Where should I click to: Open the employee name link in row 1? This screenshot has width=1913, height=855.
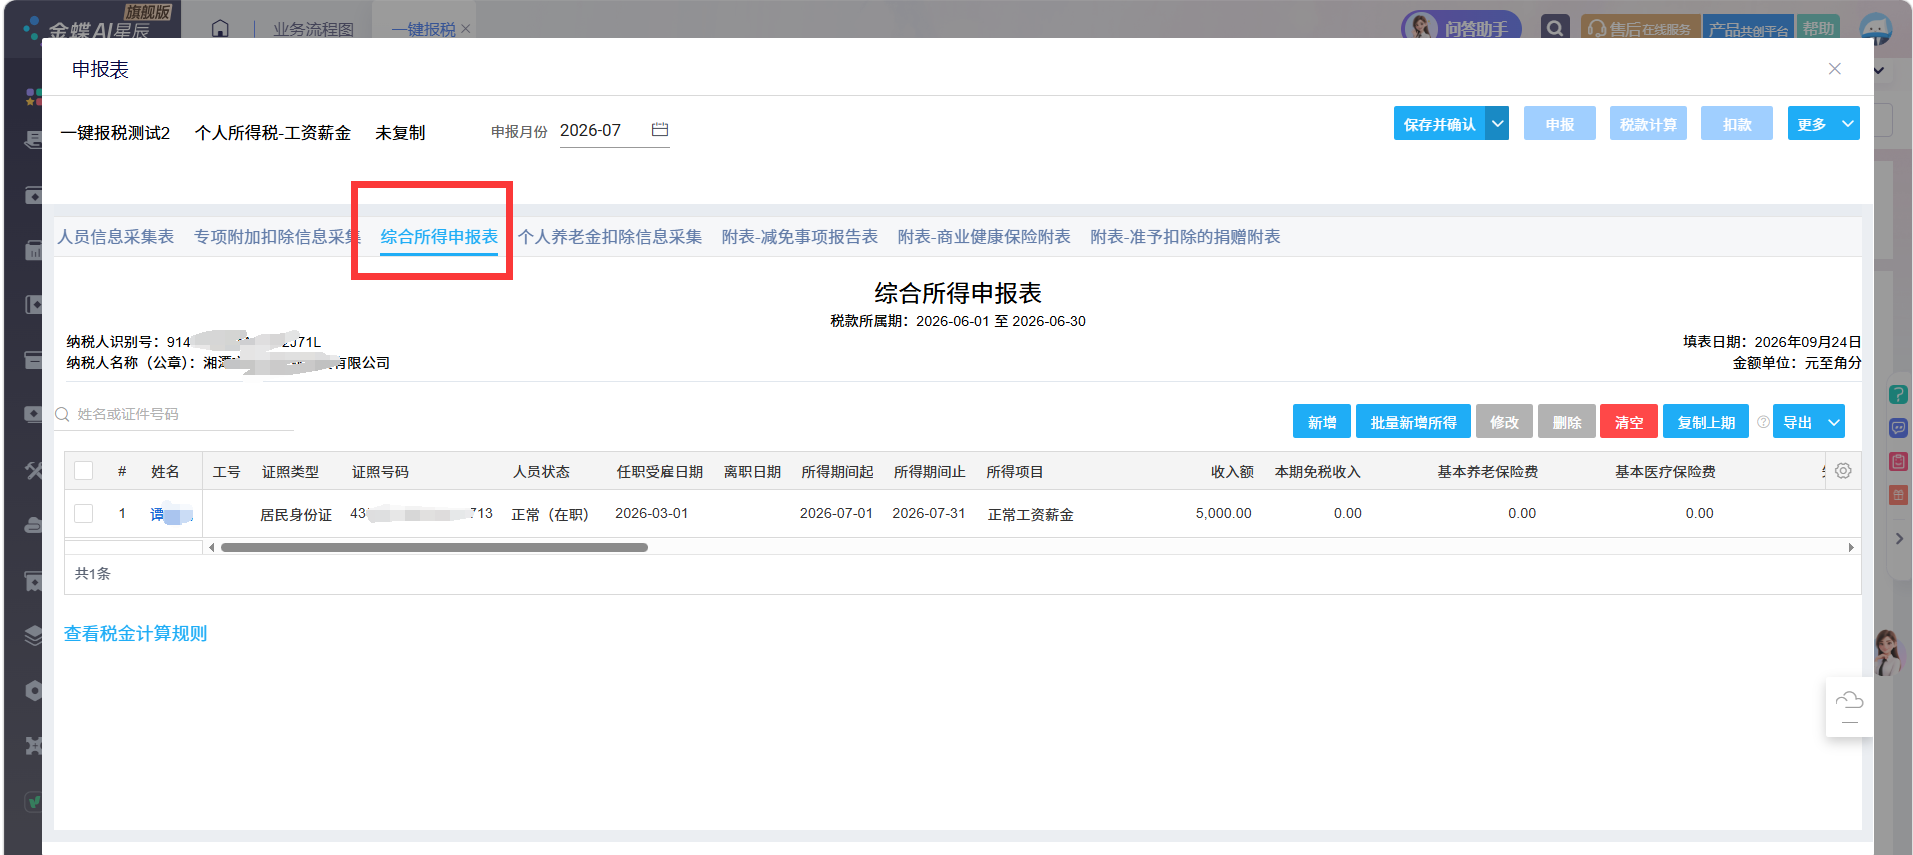[x=171, y=514]
